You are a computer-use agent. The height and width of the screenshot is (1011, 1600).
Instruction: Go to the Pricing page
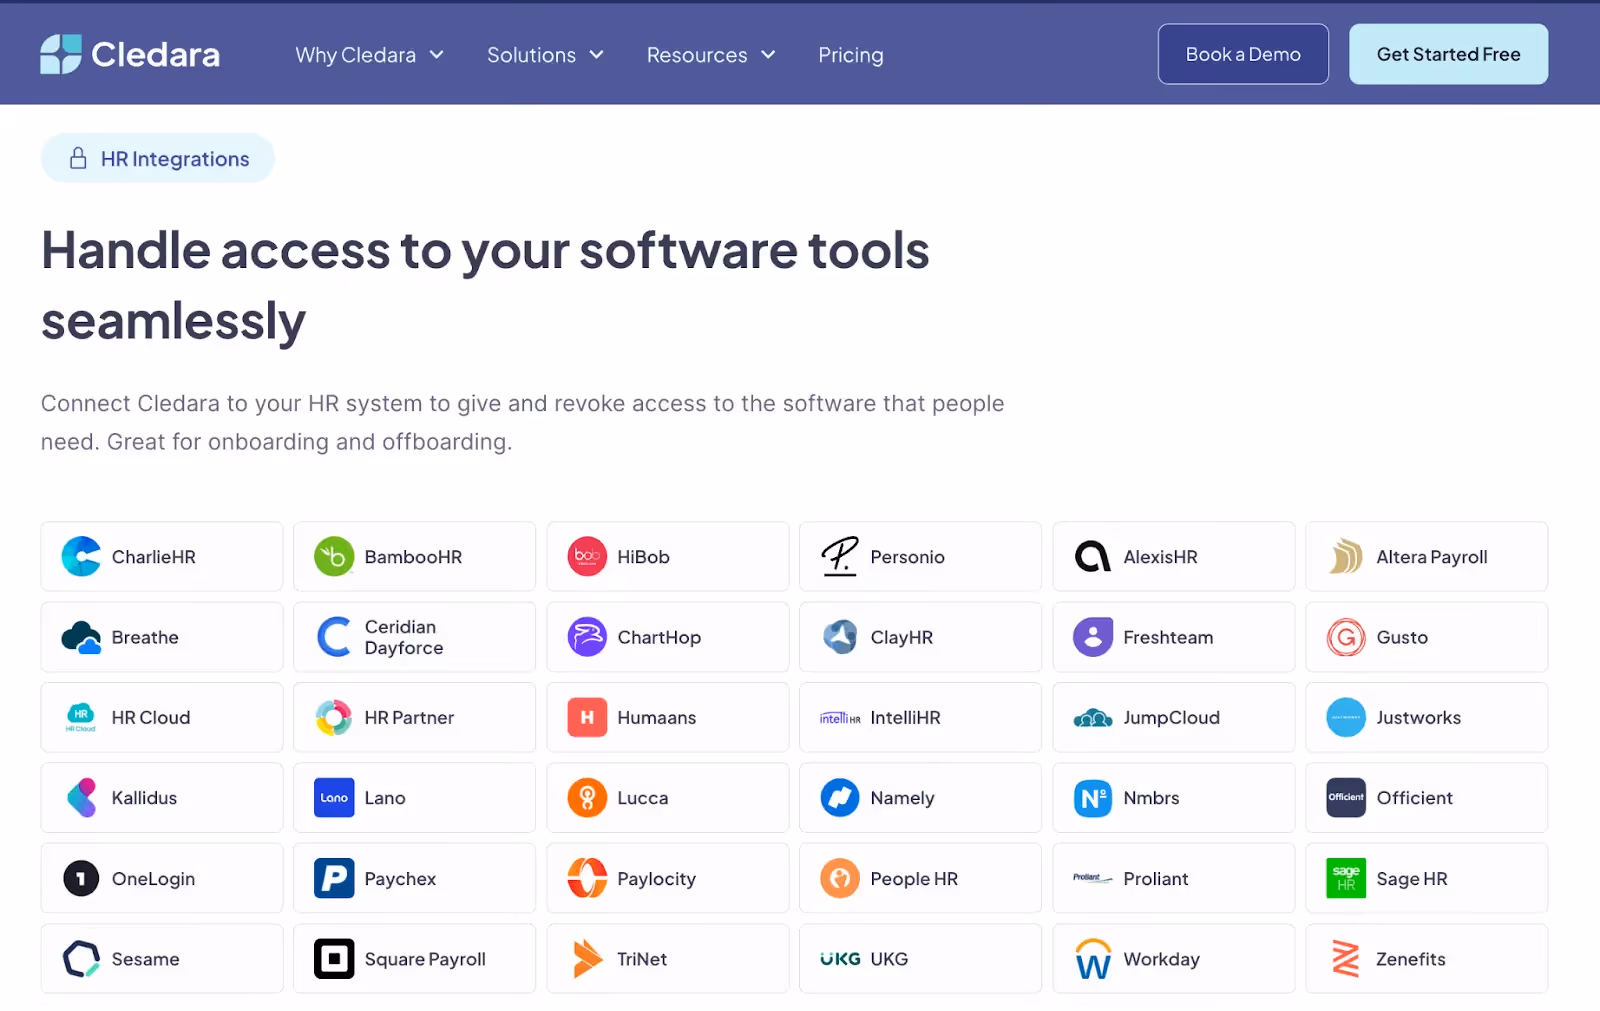[x=851, y=55]
